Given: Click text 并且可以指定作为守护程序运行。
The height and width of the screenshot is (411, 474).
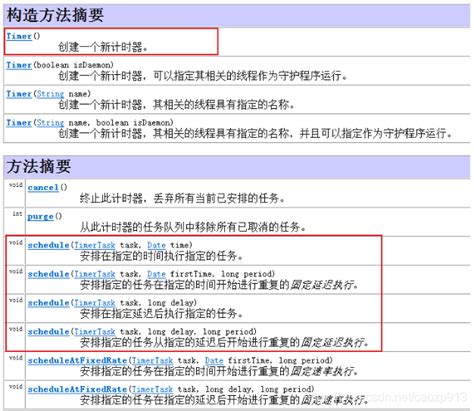Looking at the screenshot, I should (x=376, y=133).
